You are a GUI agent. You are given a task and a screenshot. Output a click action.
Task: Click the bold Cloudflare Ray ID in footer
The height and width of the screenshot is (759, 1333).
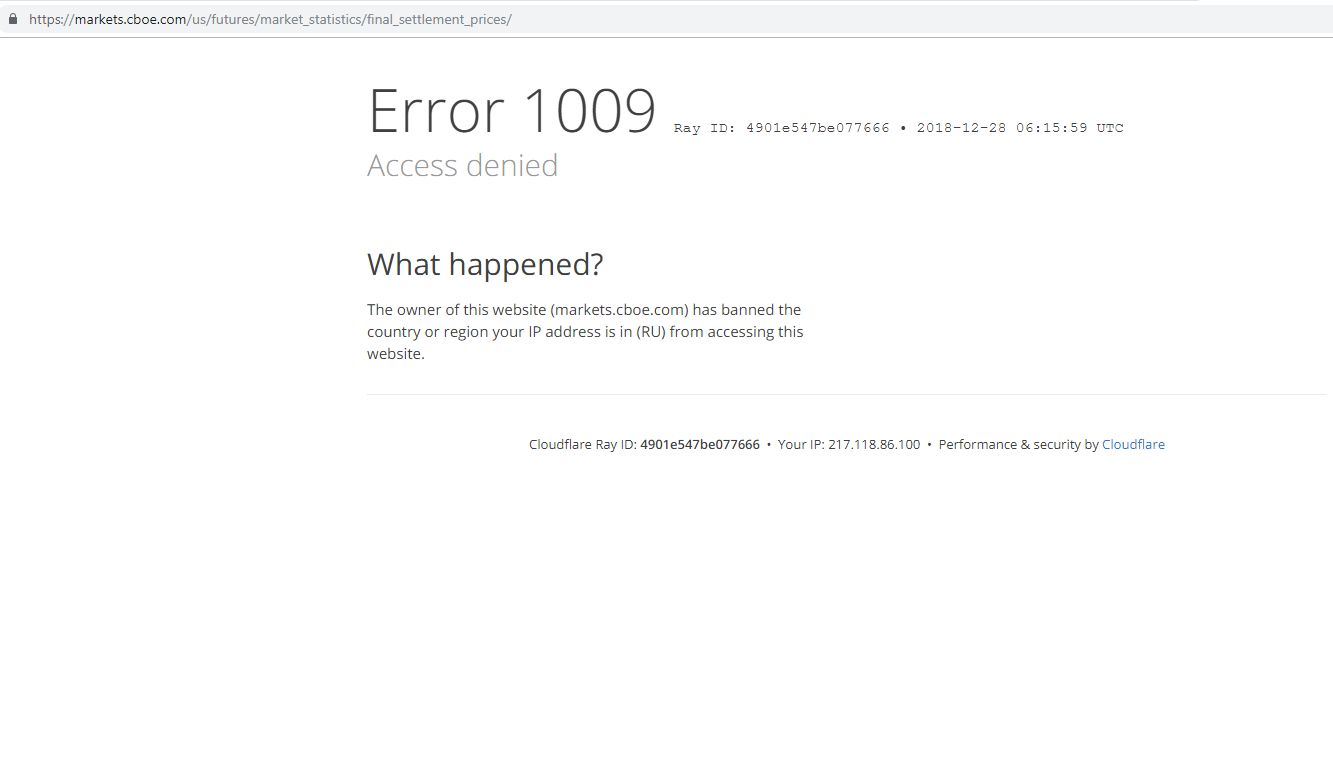700,444
